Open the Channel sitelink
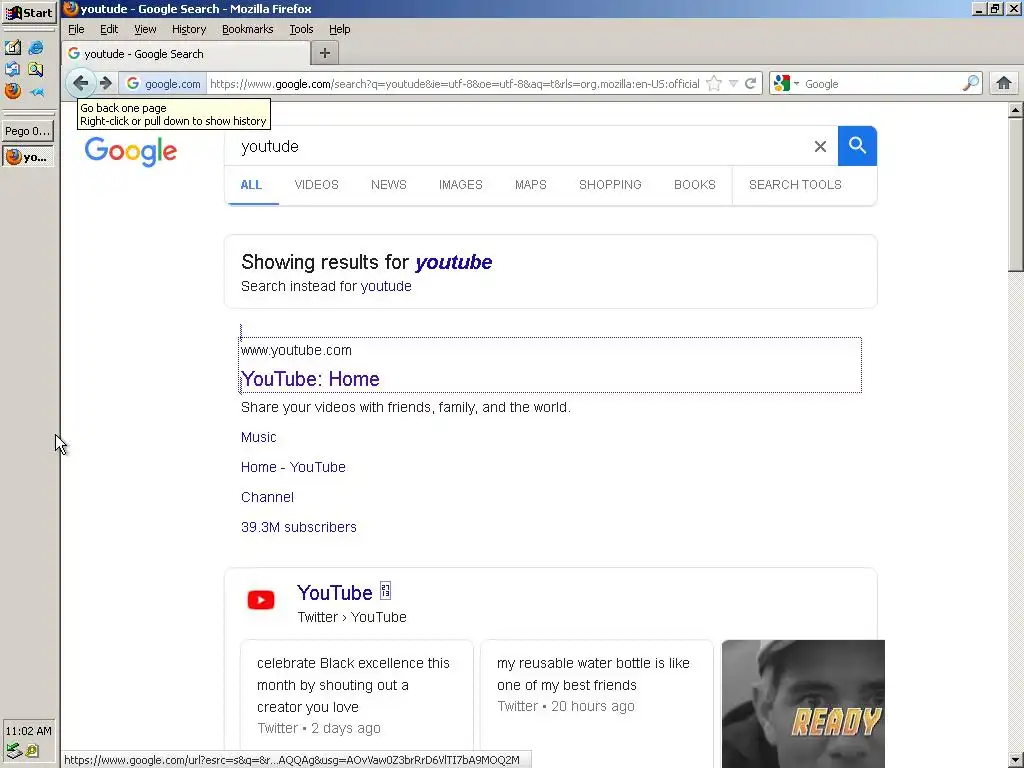 click(267, 497)
